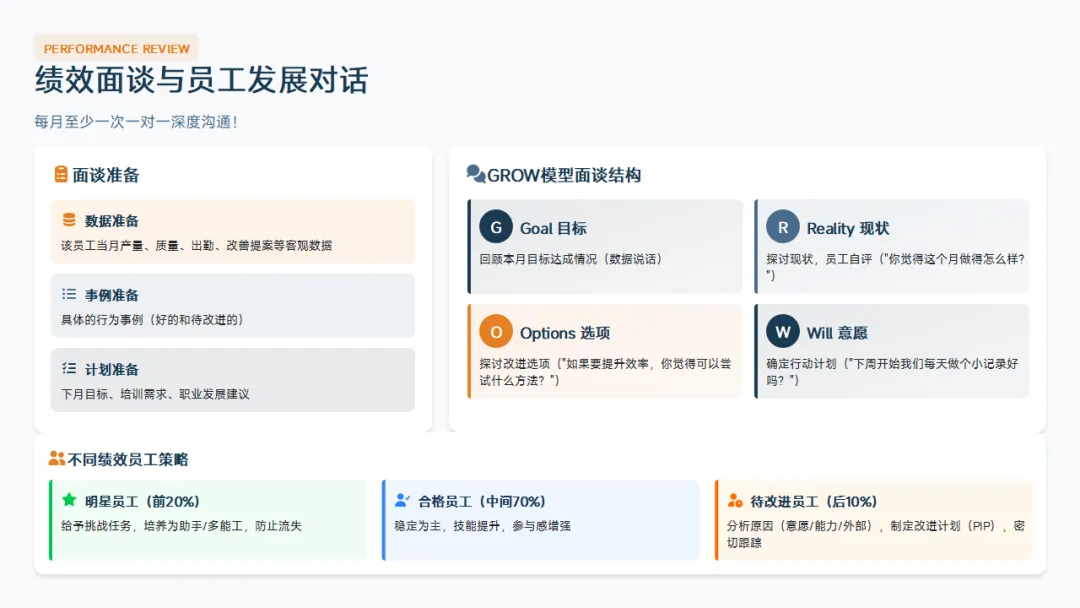Viewport: 1080px width, 608px height.
Task: Click the clipboard icon beside 面谈准备
Action: (x=61, y=174)
